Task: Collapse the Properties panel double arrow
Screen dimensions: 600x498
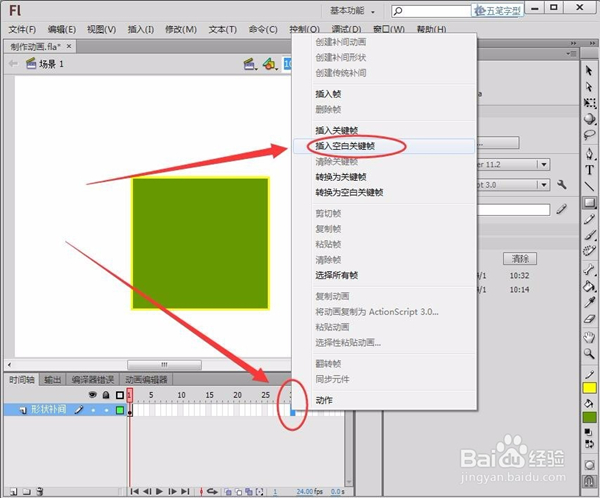Action: tap(573, 43)
